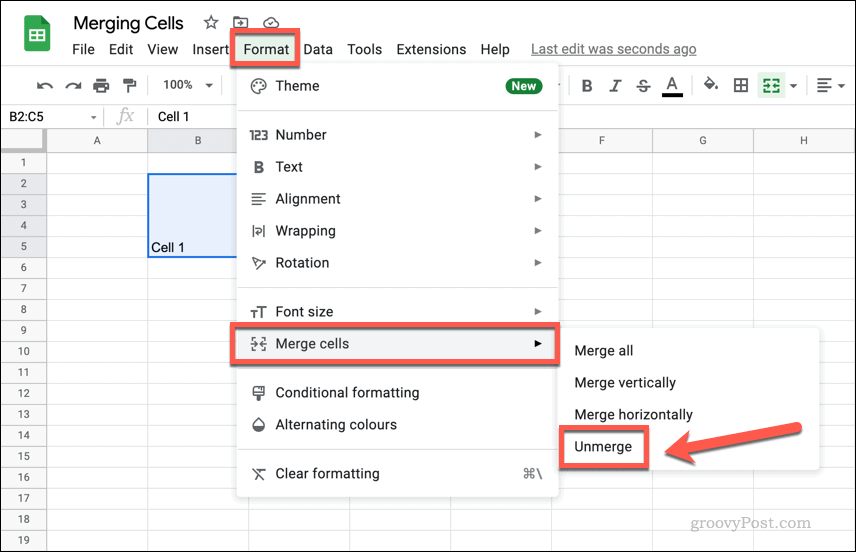Screen dimensions: 856x552
Task: Open the Help menu
Action: tap(495, 49)
